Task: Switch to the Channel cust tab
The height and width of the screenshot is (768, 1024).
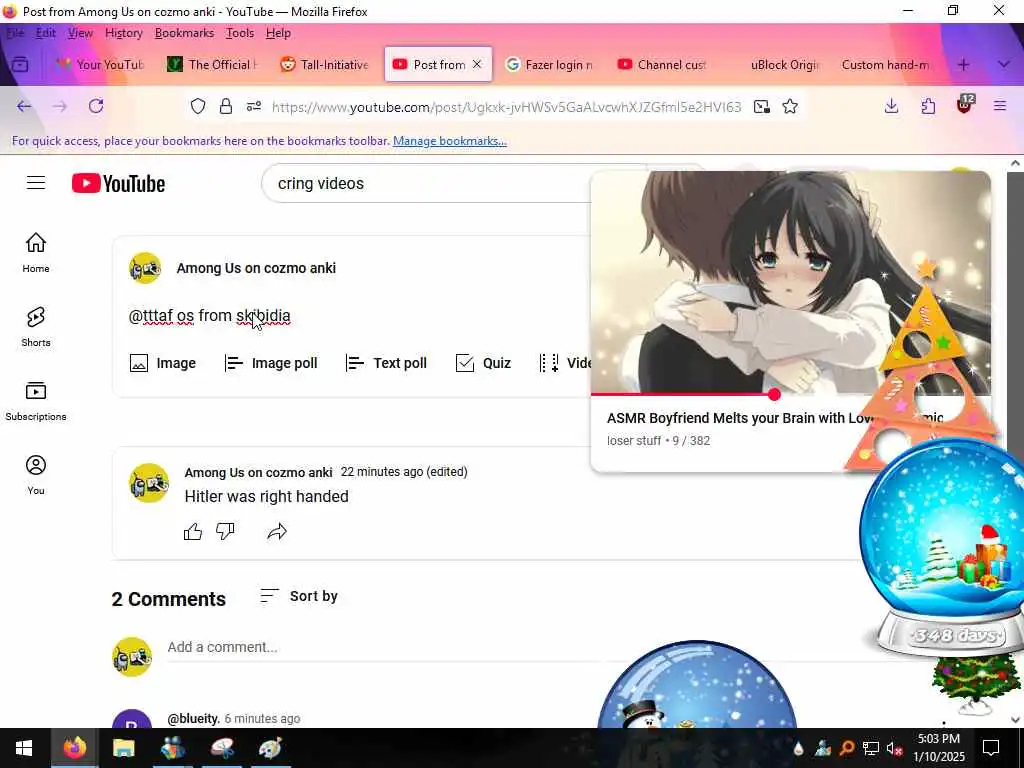Action: click(662, 64)
